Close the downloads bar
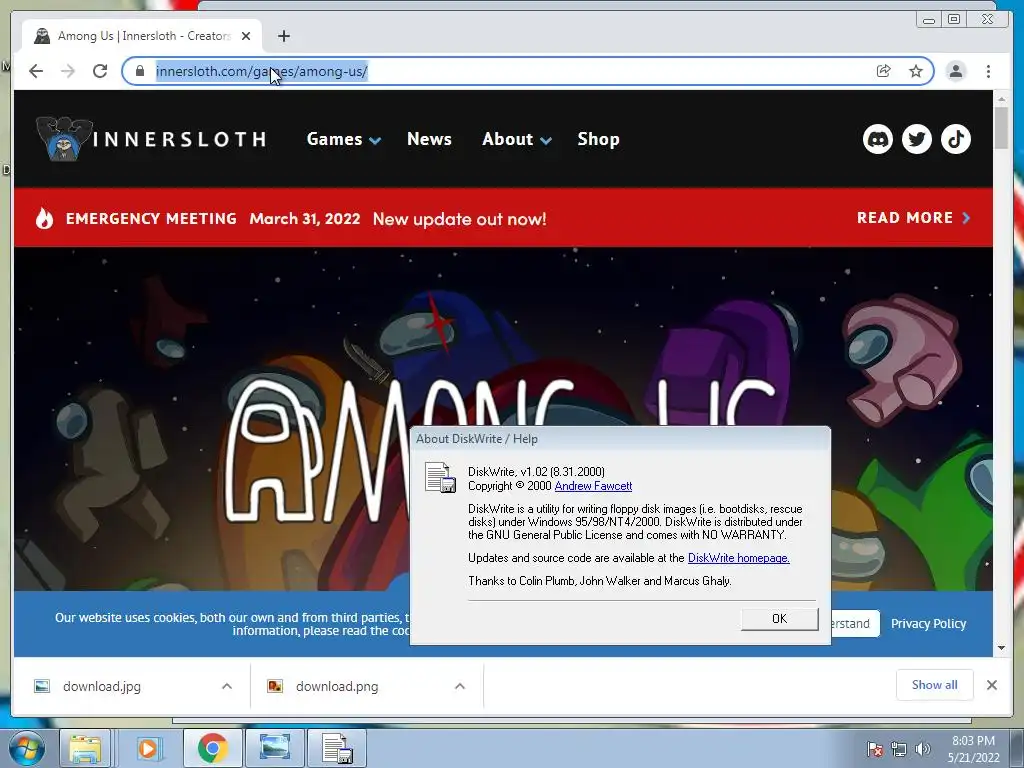1024x768 pixels. (992, 685)
